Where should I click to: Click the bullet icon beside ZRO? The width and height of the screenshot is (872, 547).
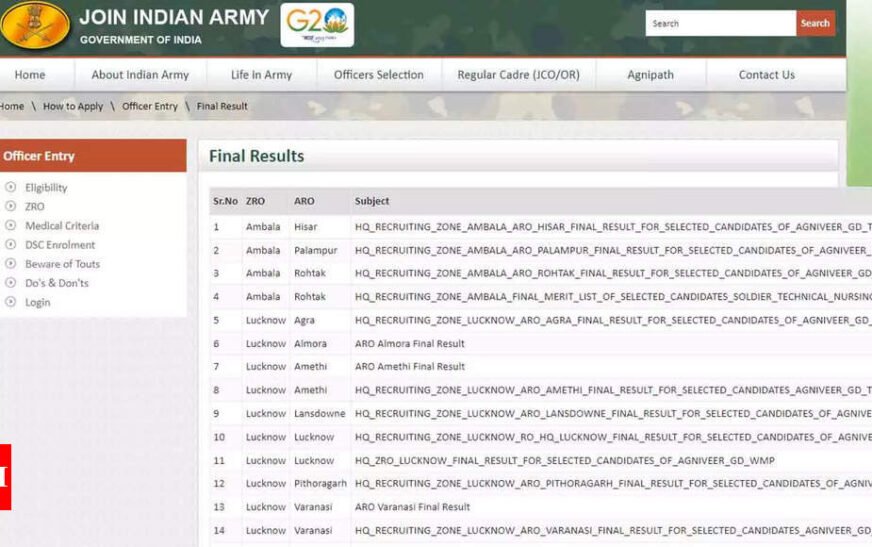pyautogui.click(x=11, y=206)
